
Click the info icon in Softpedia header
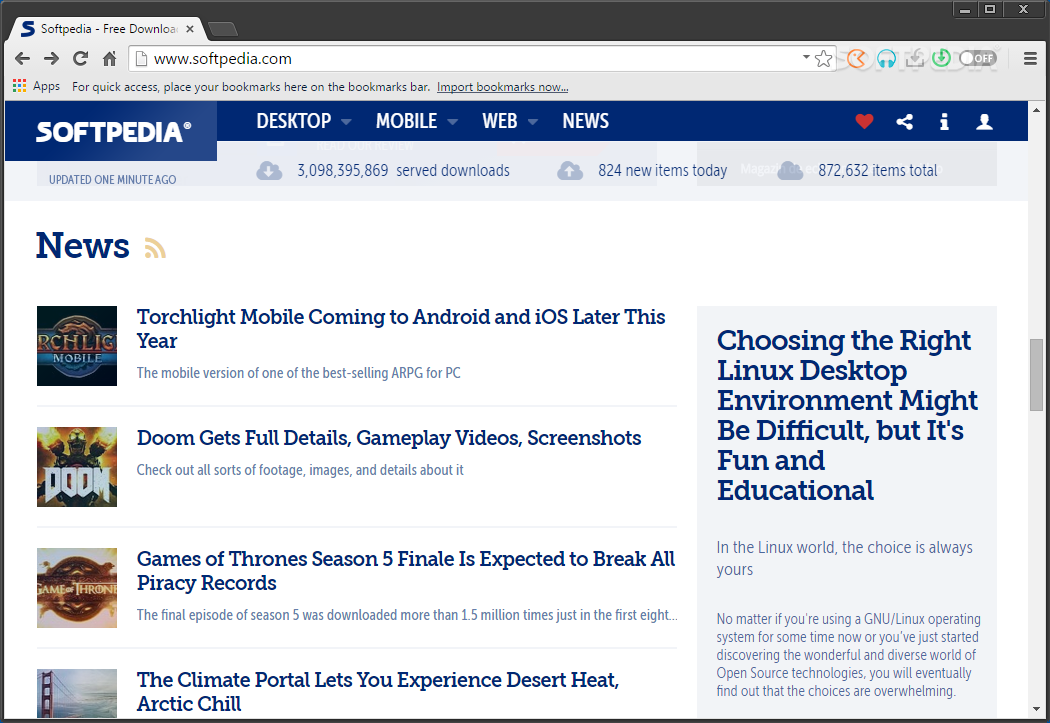click(944, 121)
